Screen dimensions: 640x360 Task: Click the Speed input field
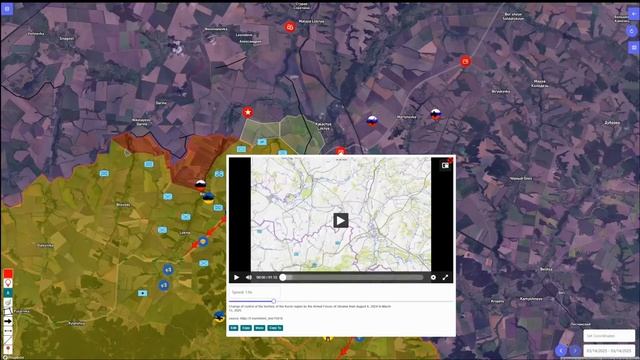(x=255, y=292)
